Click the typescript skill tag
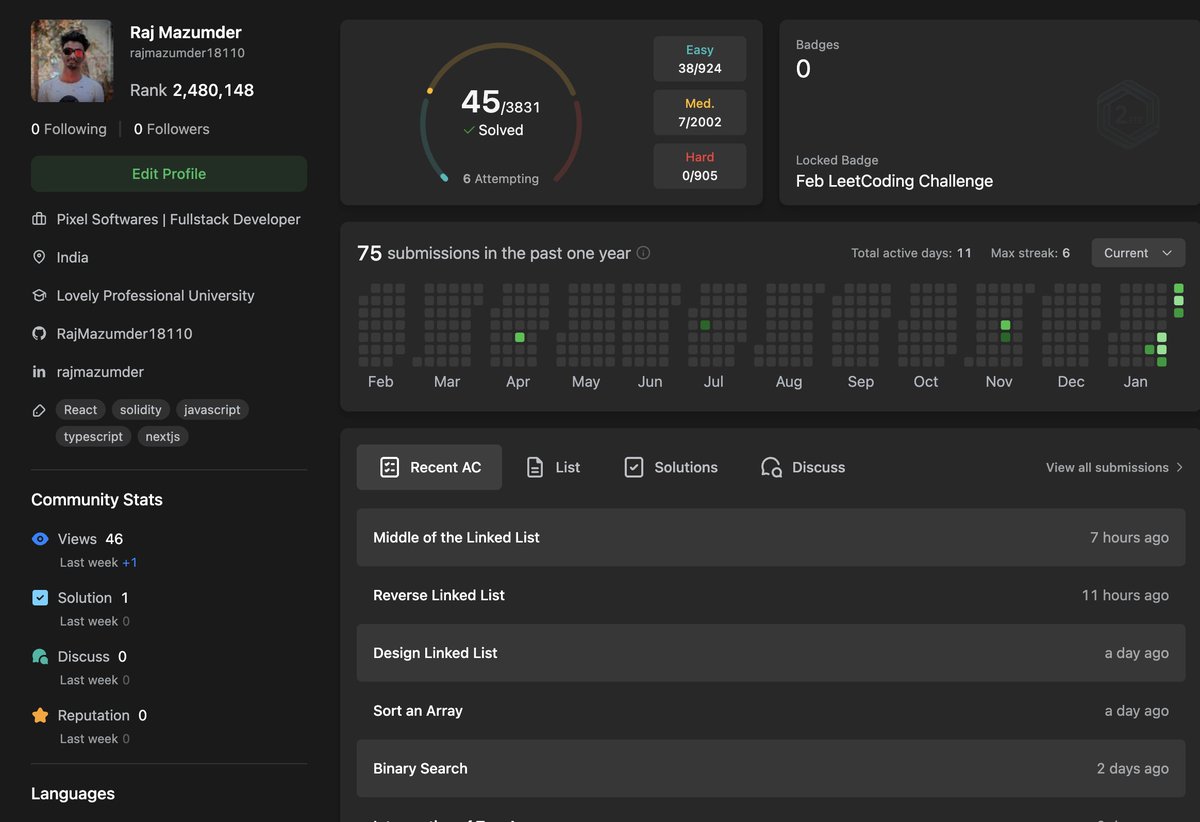1200x822 pixels. pyautogui.click(x=93, y=437)
